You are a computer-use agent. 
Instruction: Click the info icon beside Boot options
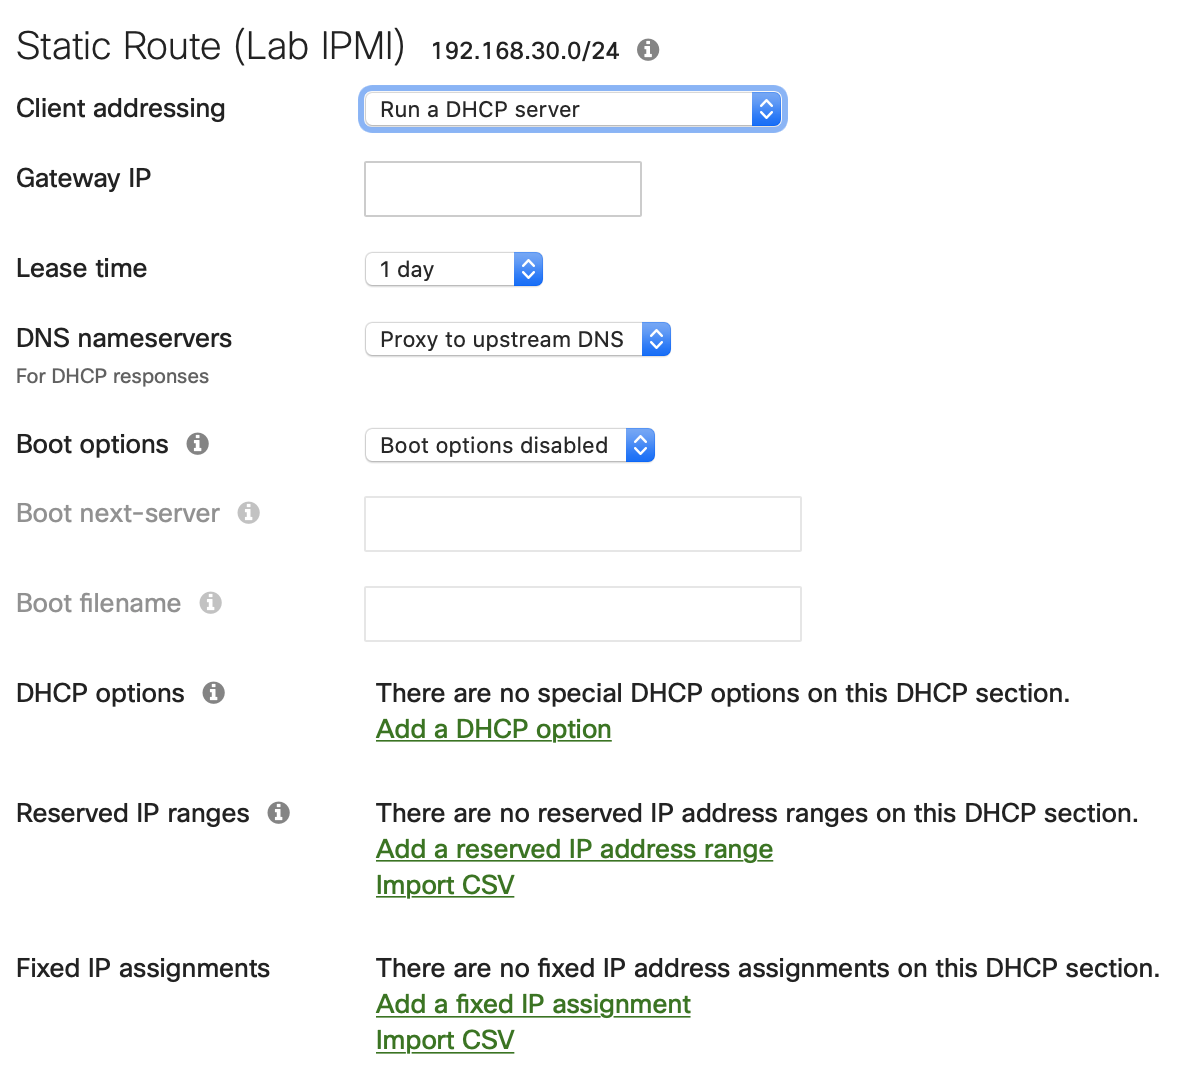197,444
